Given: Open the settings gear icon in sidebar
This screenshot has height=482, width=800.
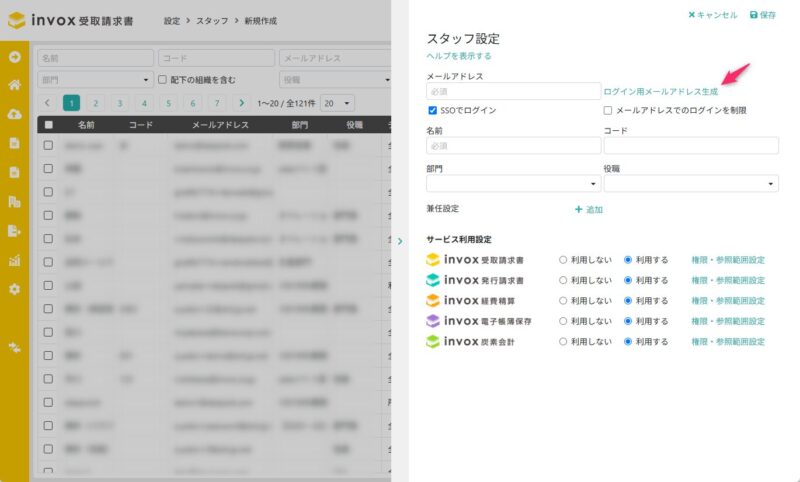Looking at the screenshot, I should [14, 289].
